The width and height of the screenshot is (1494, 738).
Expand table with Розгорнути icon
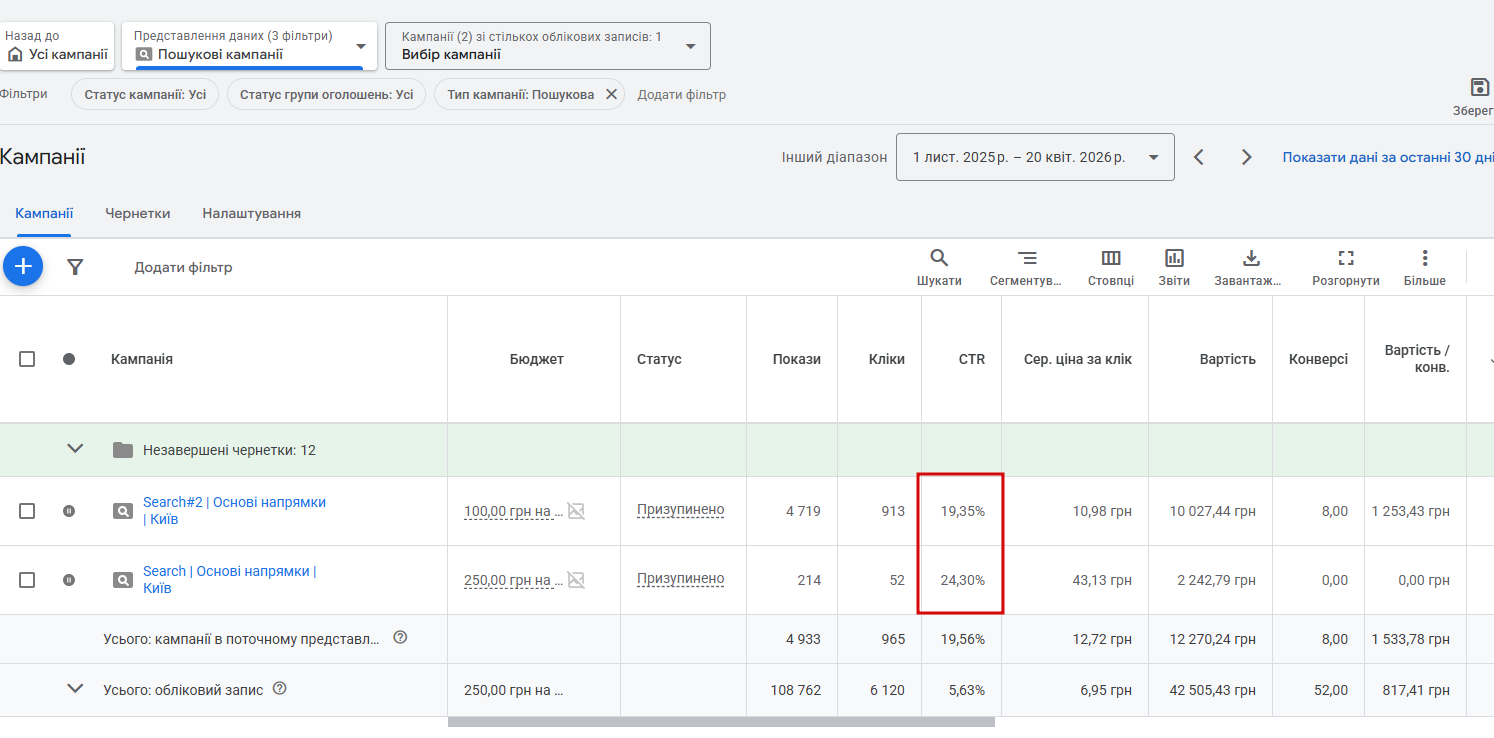(x=1346, y=258)
